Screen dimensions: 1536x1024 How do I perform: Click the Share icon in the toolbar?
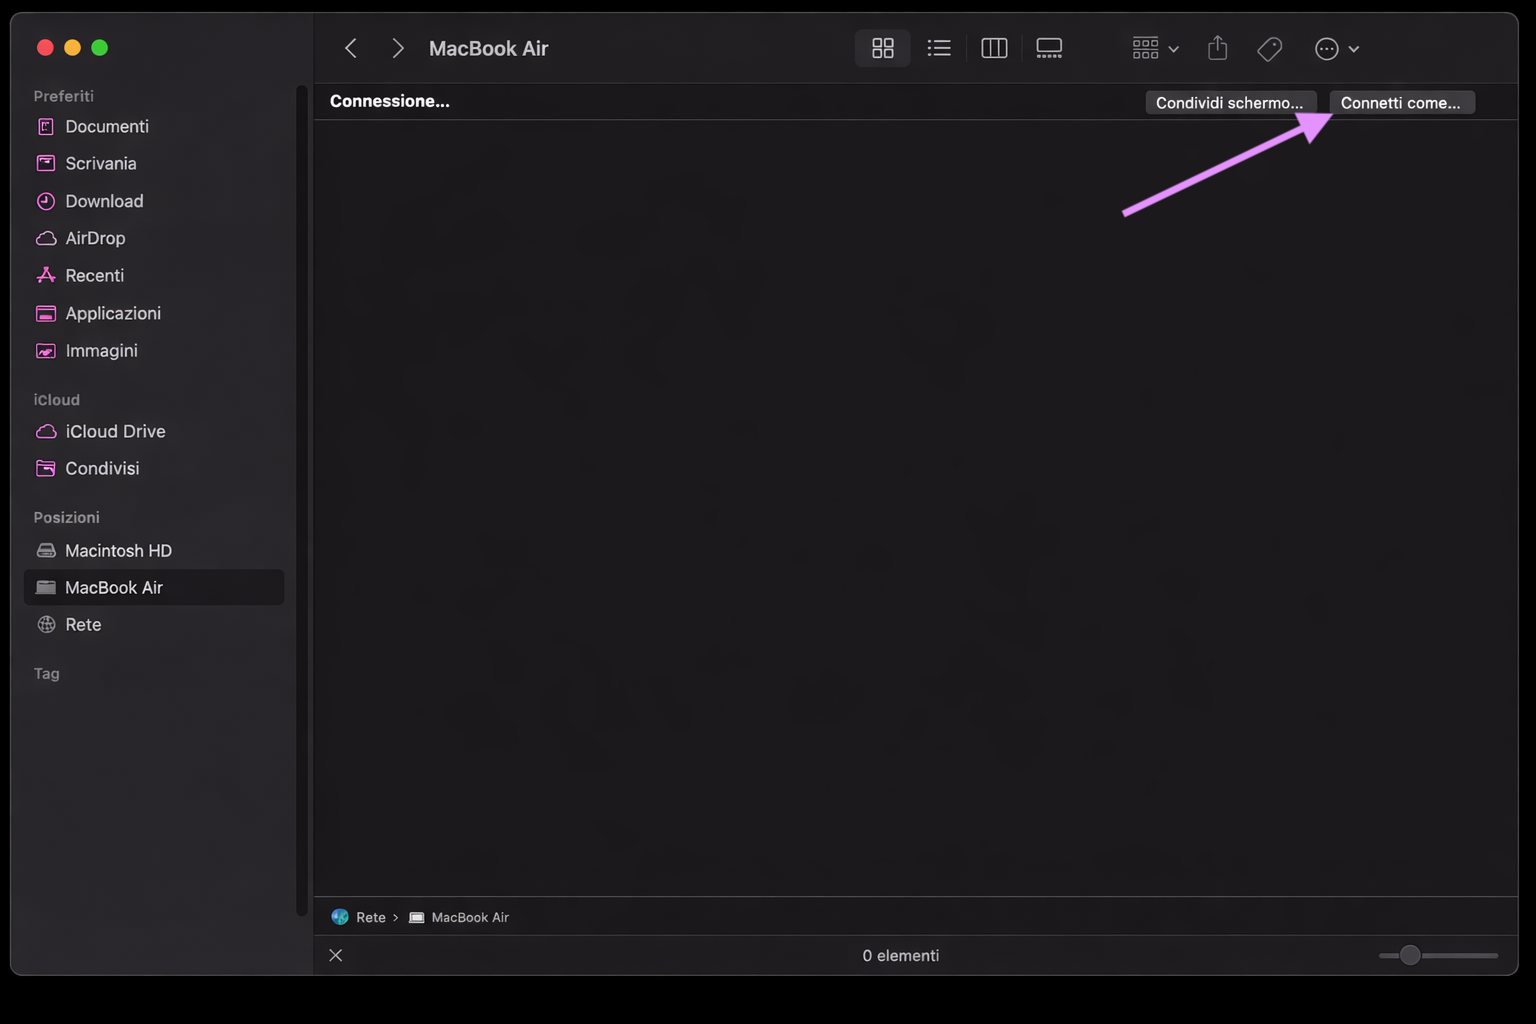click(1217, 47)
